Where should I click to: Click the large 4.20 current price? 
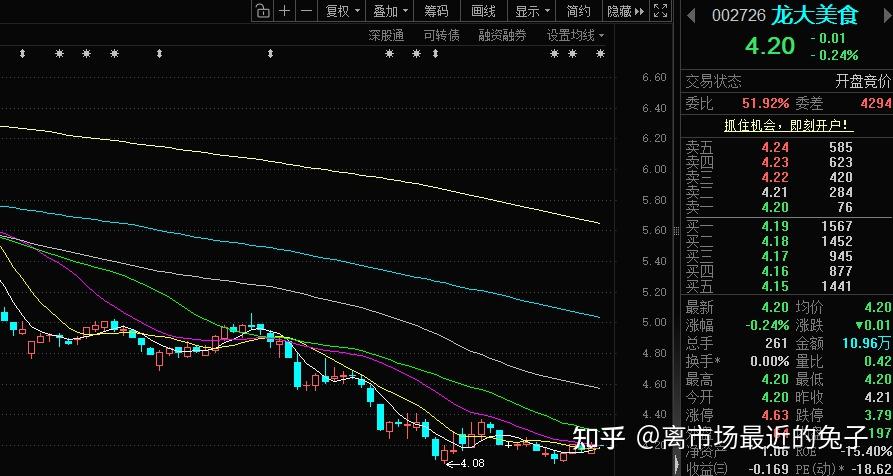point(770,46)
